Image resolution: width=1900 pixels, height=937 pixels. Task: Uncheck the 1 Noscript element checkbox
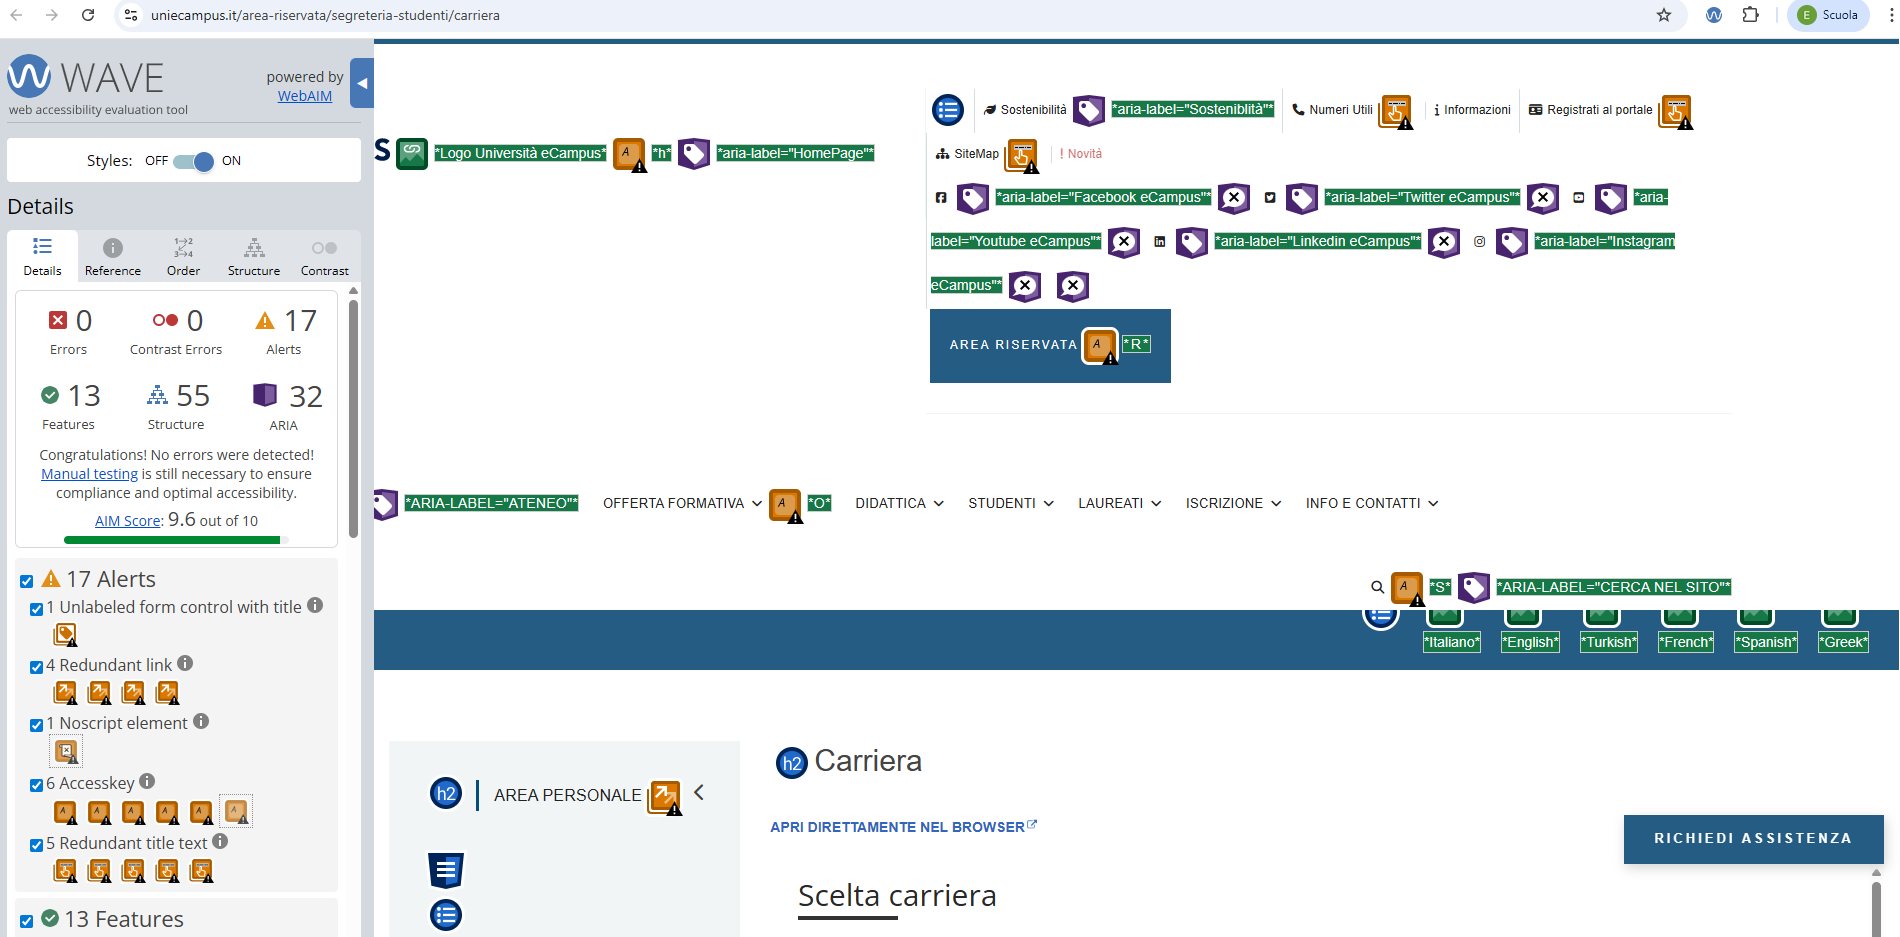pos(36,725)
